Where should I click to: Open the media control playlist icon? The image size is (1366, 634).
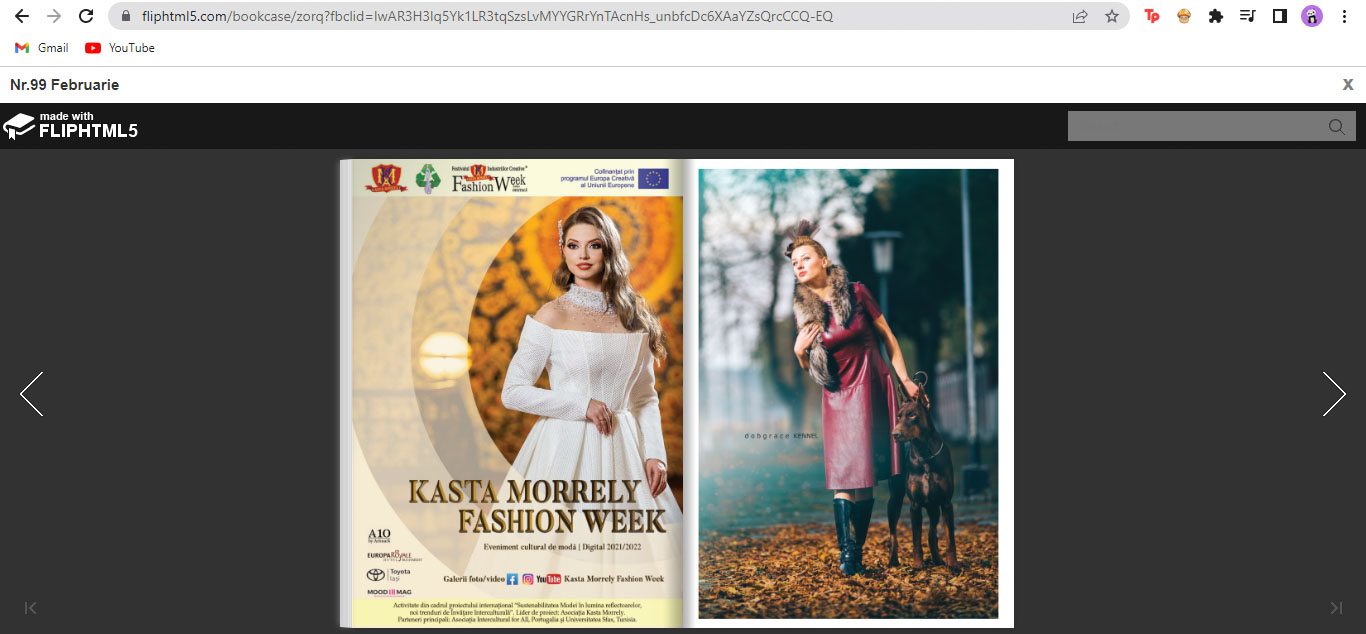click(x=1247, y=16)
